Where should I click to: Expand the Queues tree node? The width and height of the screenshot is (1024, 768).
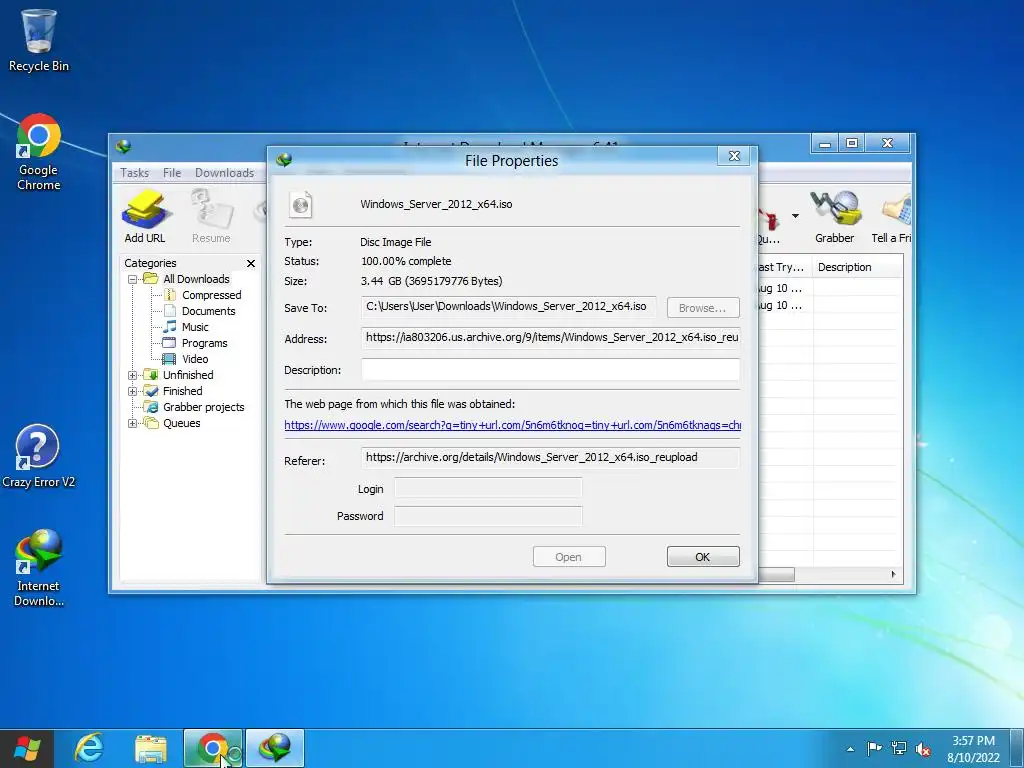coord(133,423)
